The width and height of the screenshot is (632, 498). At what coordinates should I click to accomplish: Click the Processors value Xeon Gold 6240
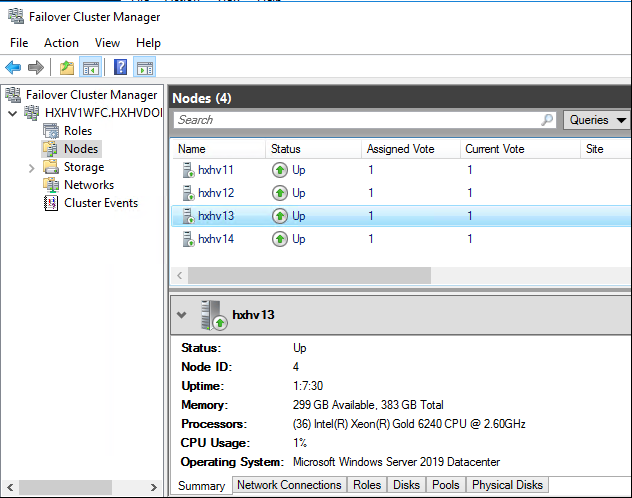409,424
